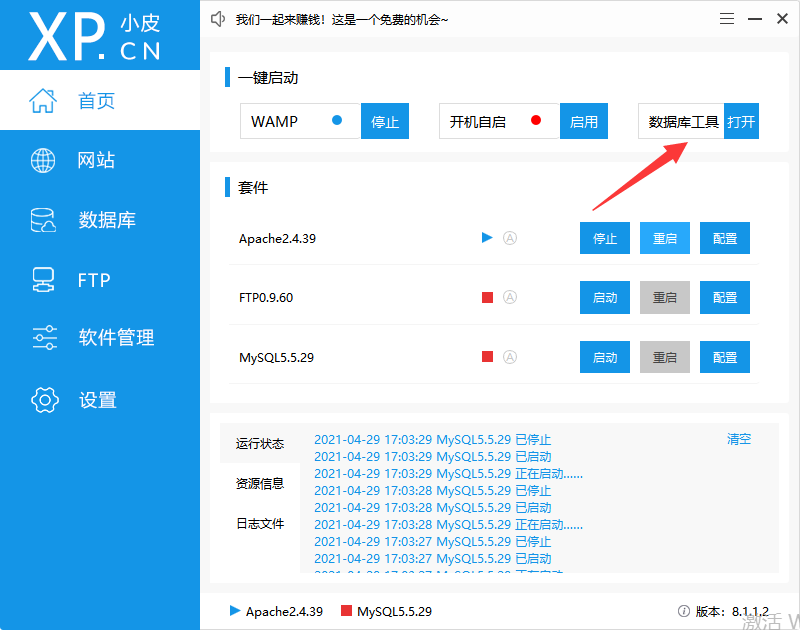Image resolution: width=800 pixels, height=630 pixels.
Task: Restart Apache2.4.39 service
Action: point(665,238)
